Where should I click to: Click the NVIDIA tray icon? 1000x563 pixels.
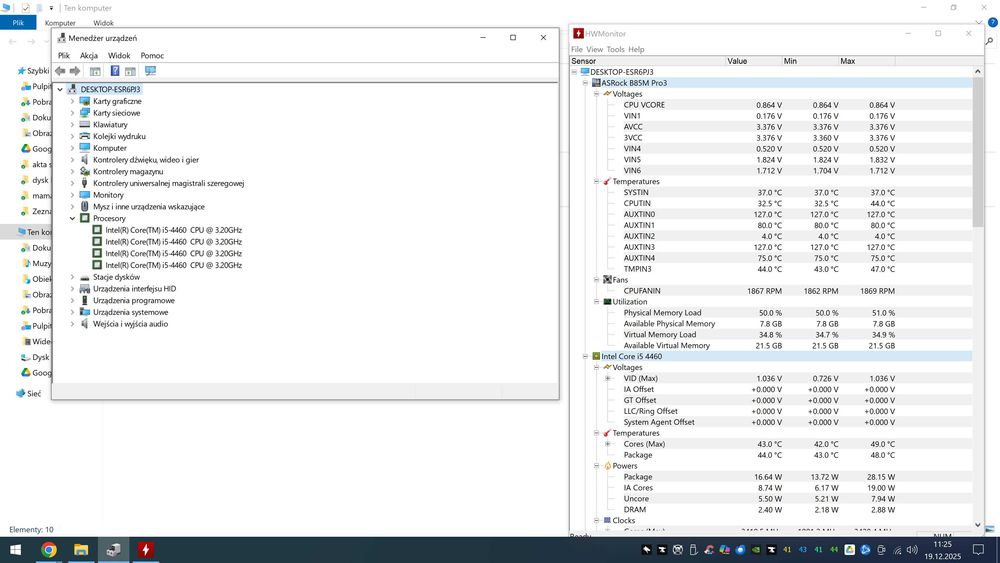tap(756, 550)
